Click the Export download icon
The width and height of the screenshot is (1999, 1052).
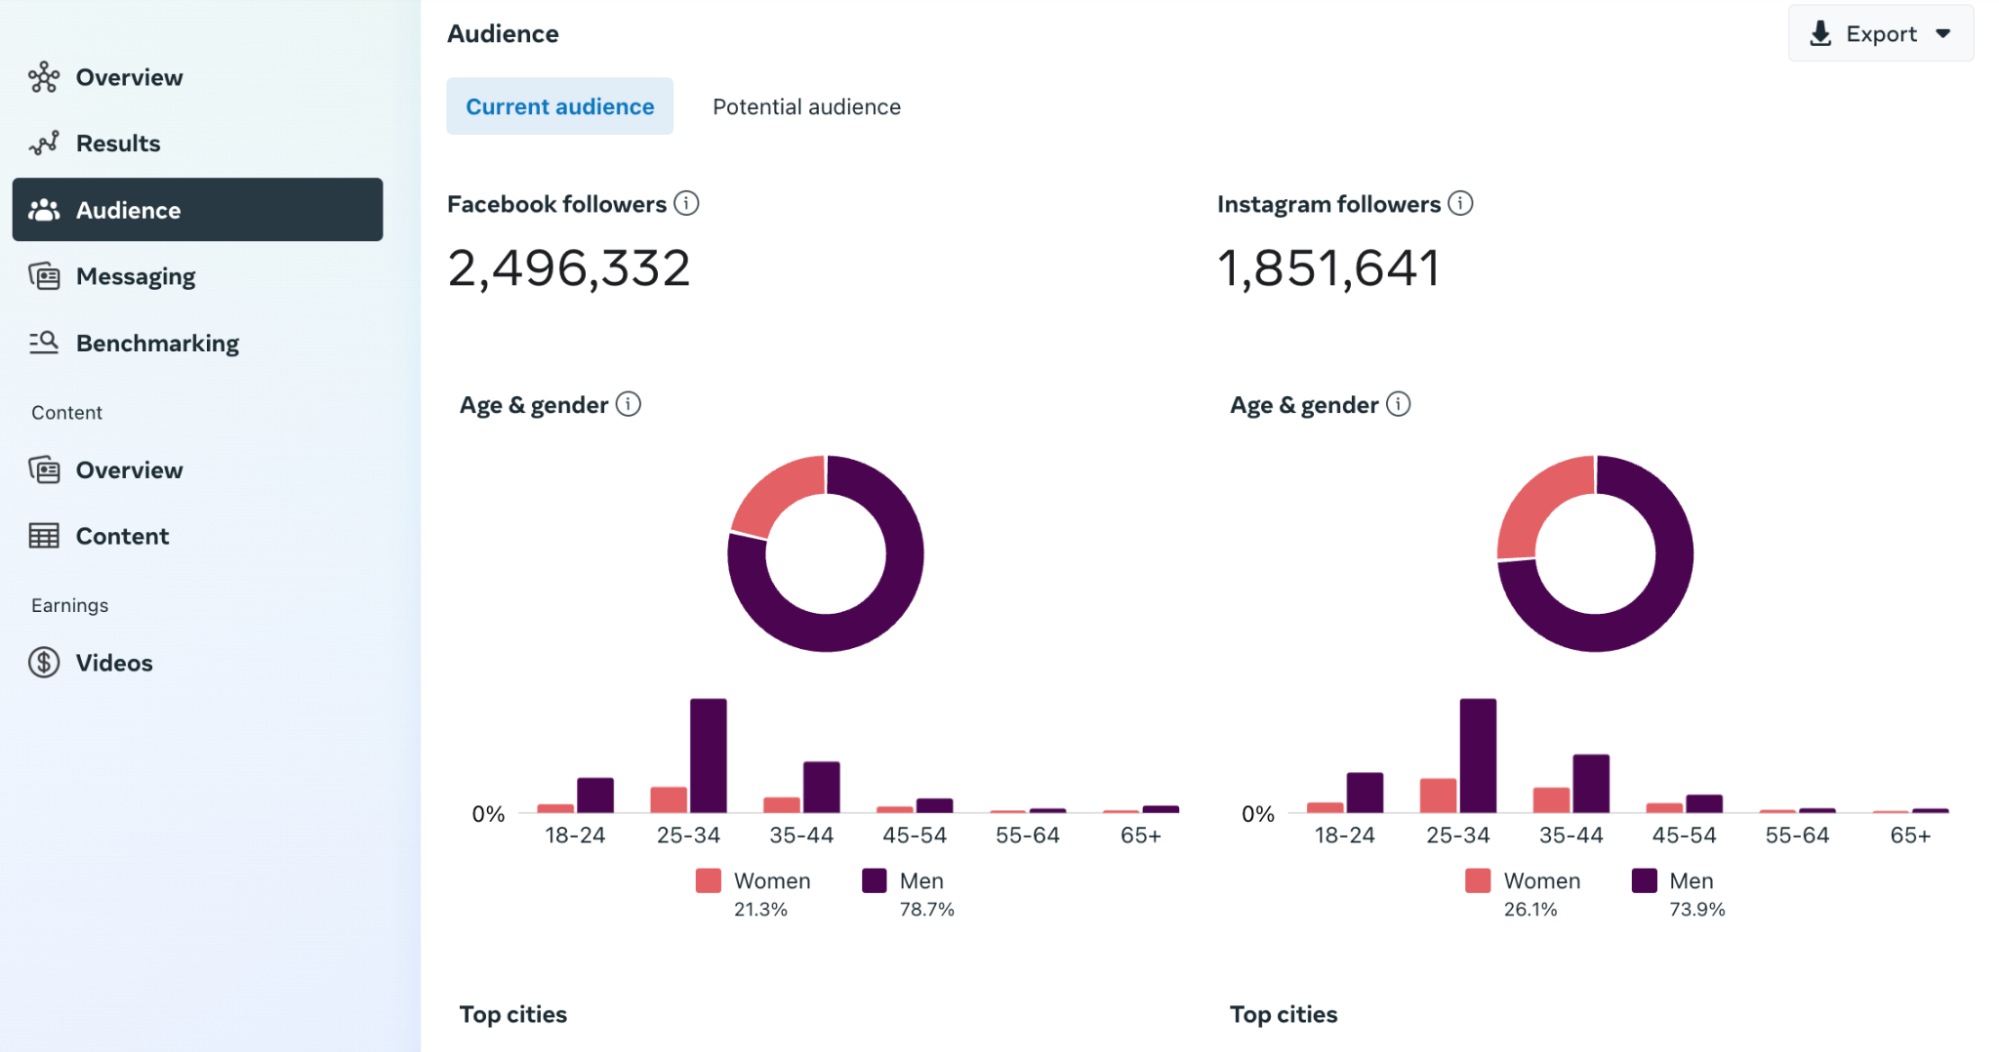pos(1820,32)
